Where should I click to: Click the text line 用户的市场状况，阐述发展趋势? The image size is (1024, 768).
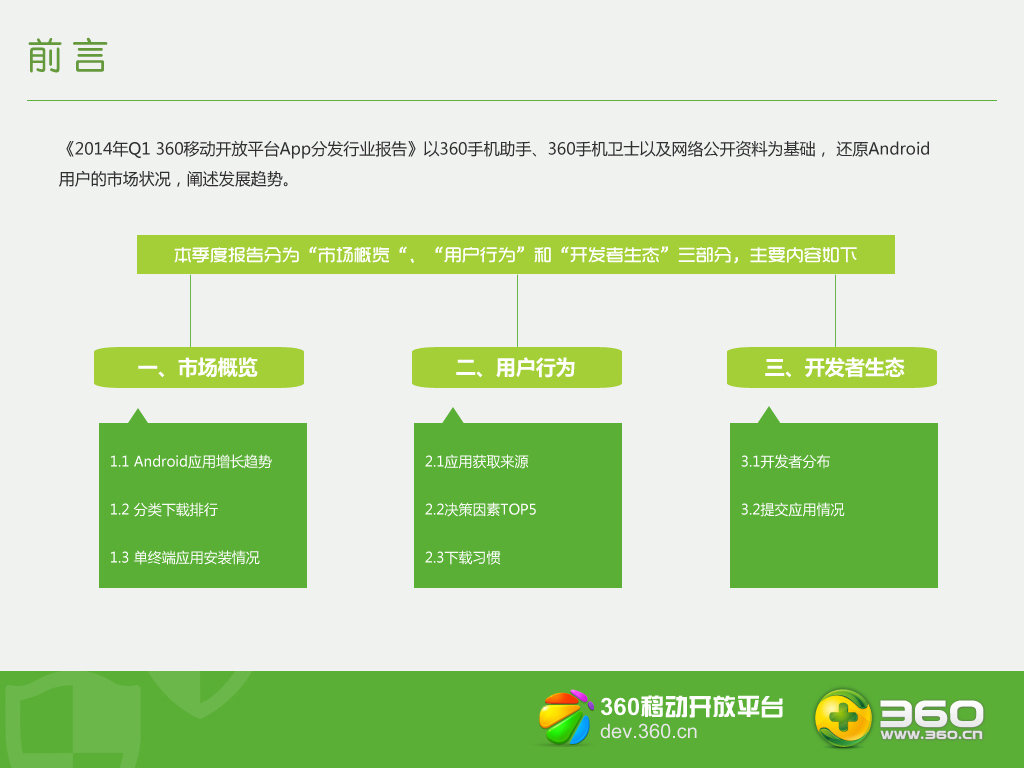coord(174,179)
